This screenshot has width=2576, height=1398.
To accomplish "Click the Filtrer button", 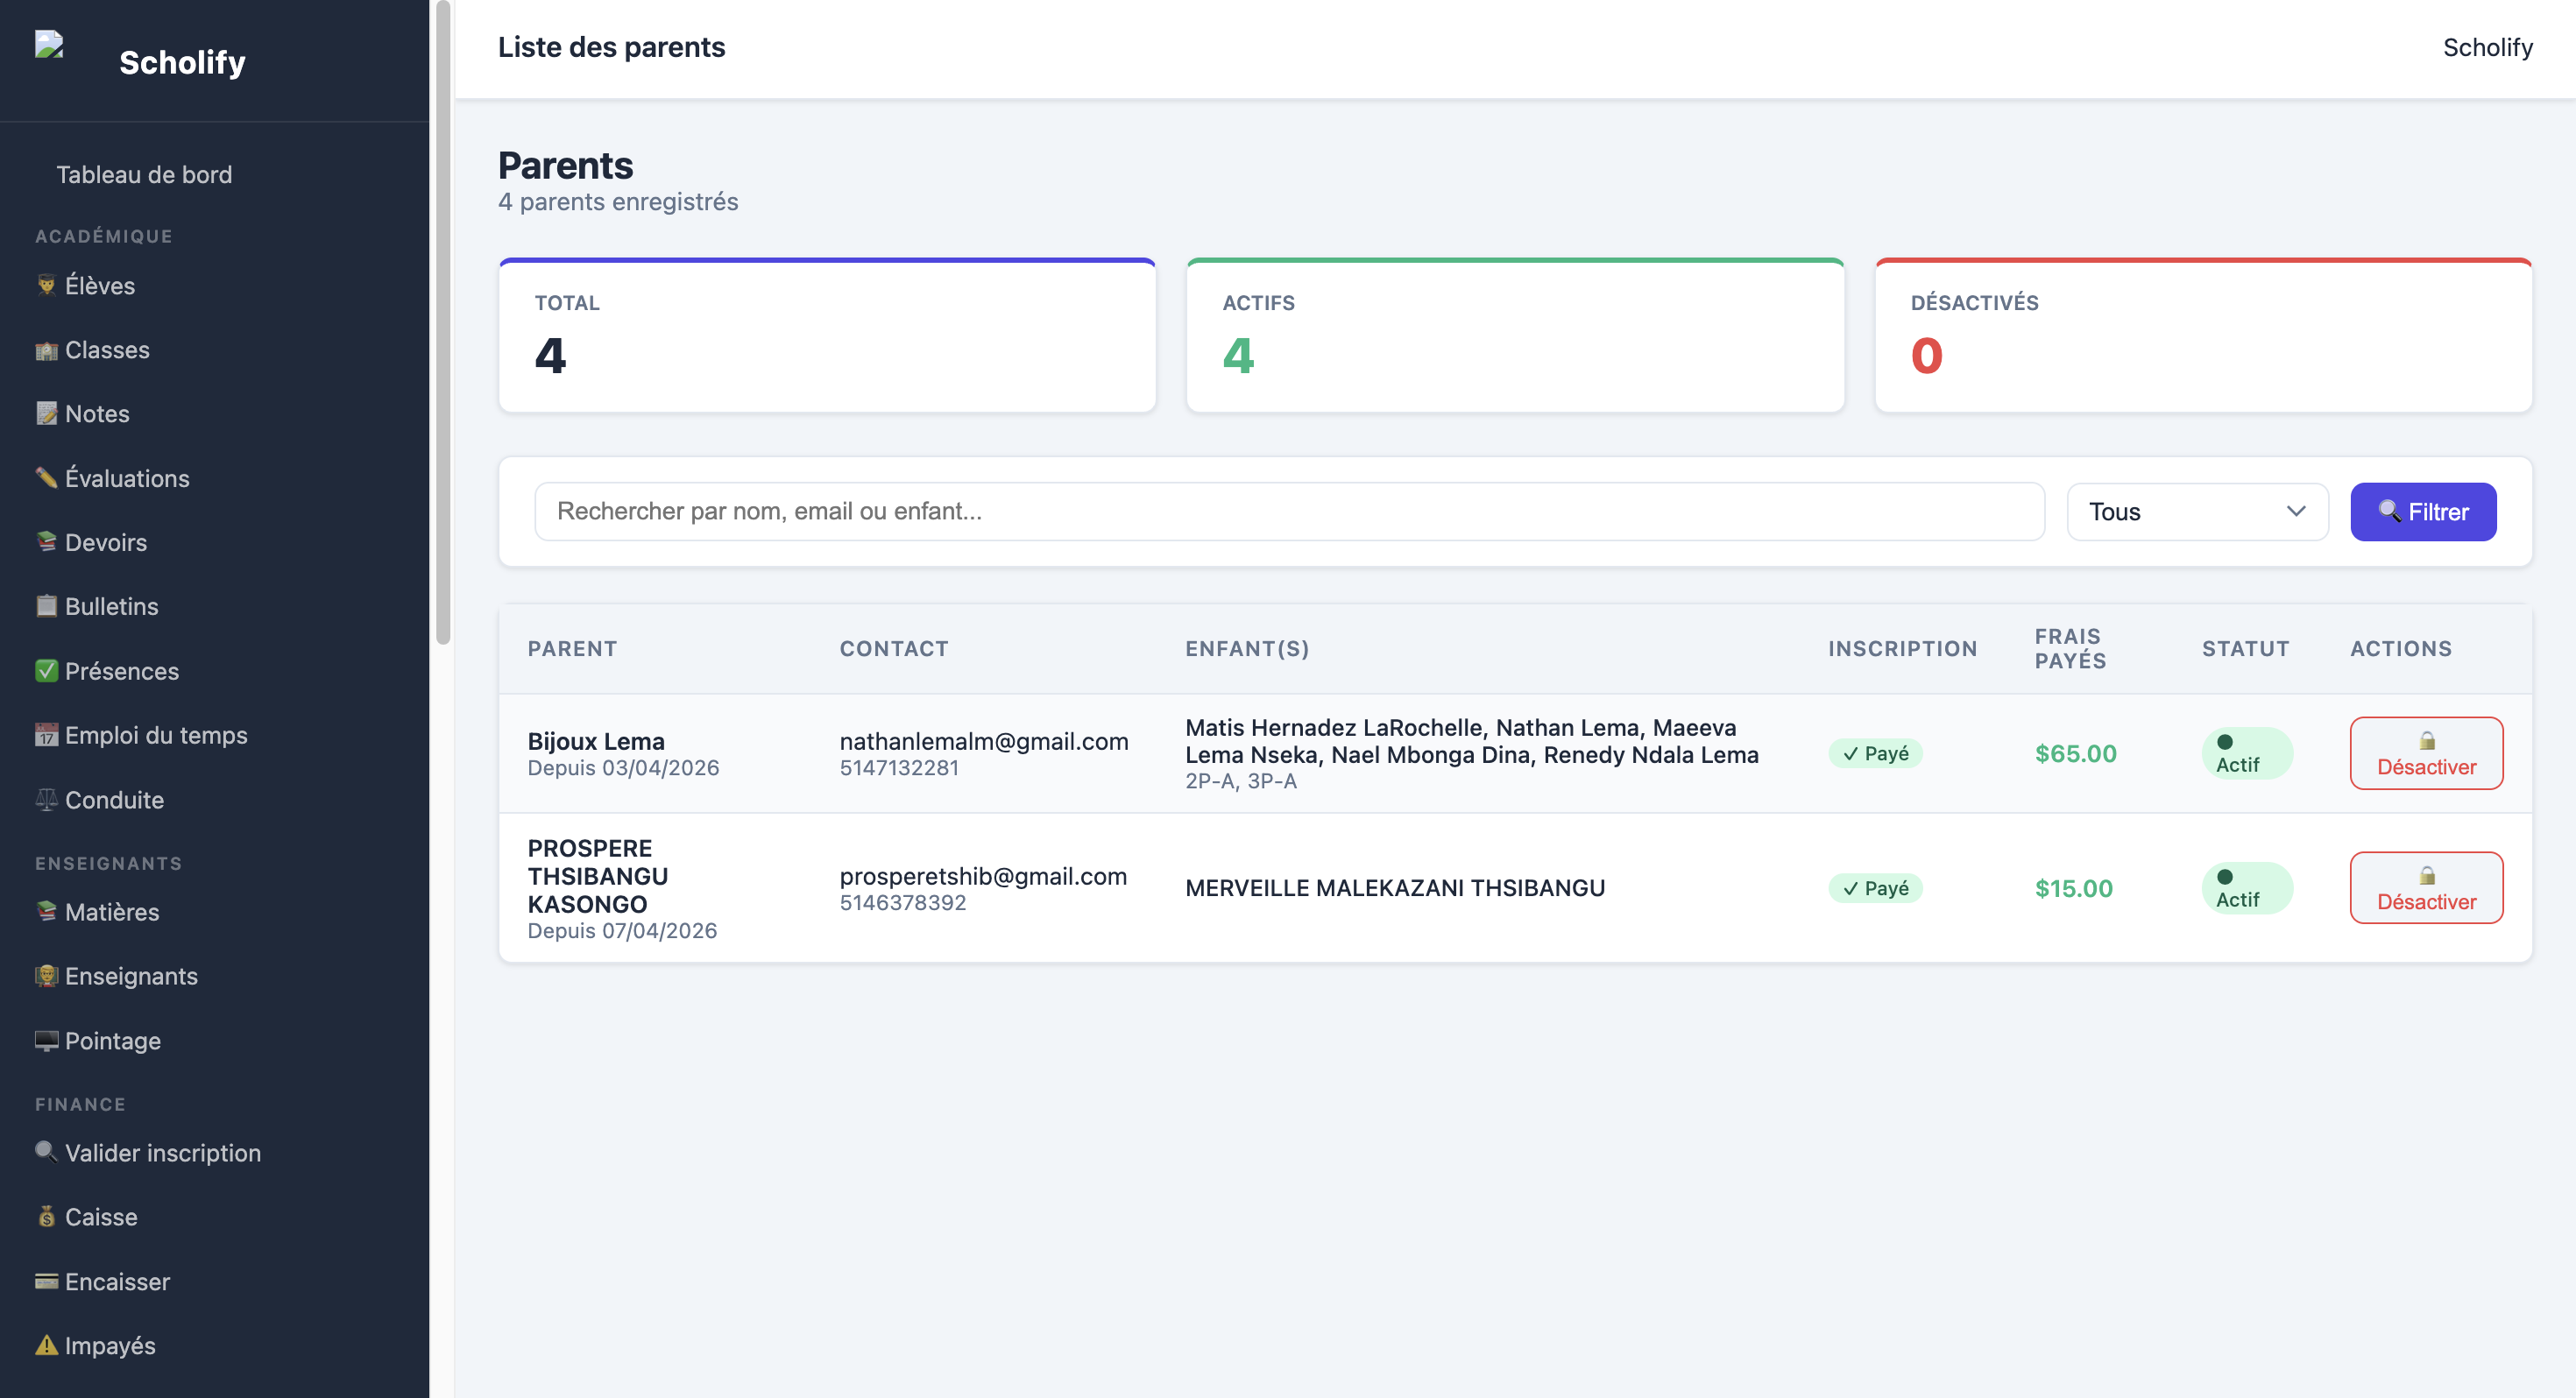I will tap(2423, 512).
